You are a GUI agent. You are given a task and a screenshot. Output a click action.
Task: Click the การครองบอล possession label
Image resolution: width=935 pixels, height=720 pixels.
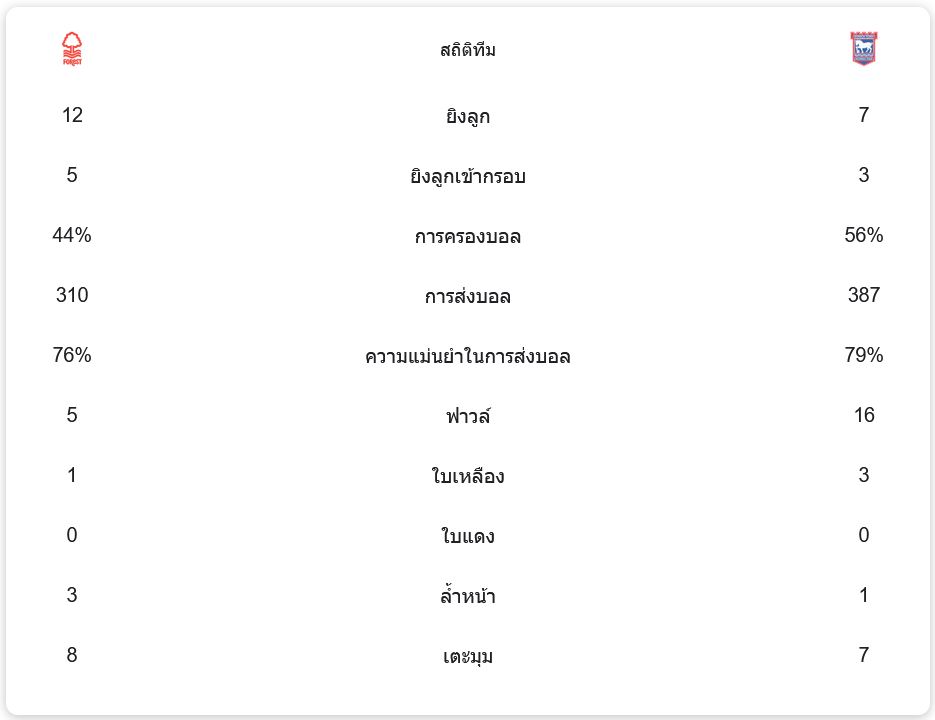[467, 236]
